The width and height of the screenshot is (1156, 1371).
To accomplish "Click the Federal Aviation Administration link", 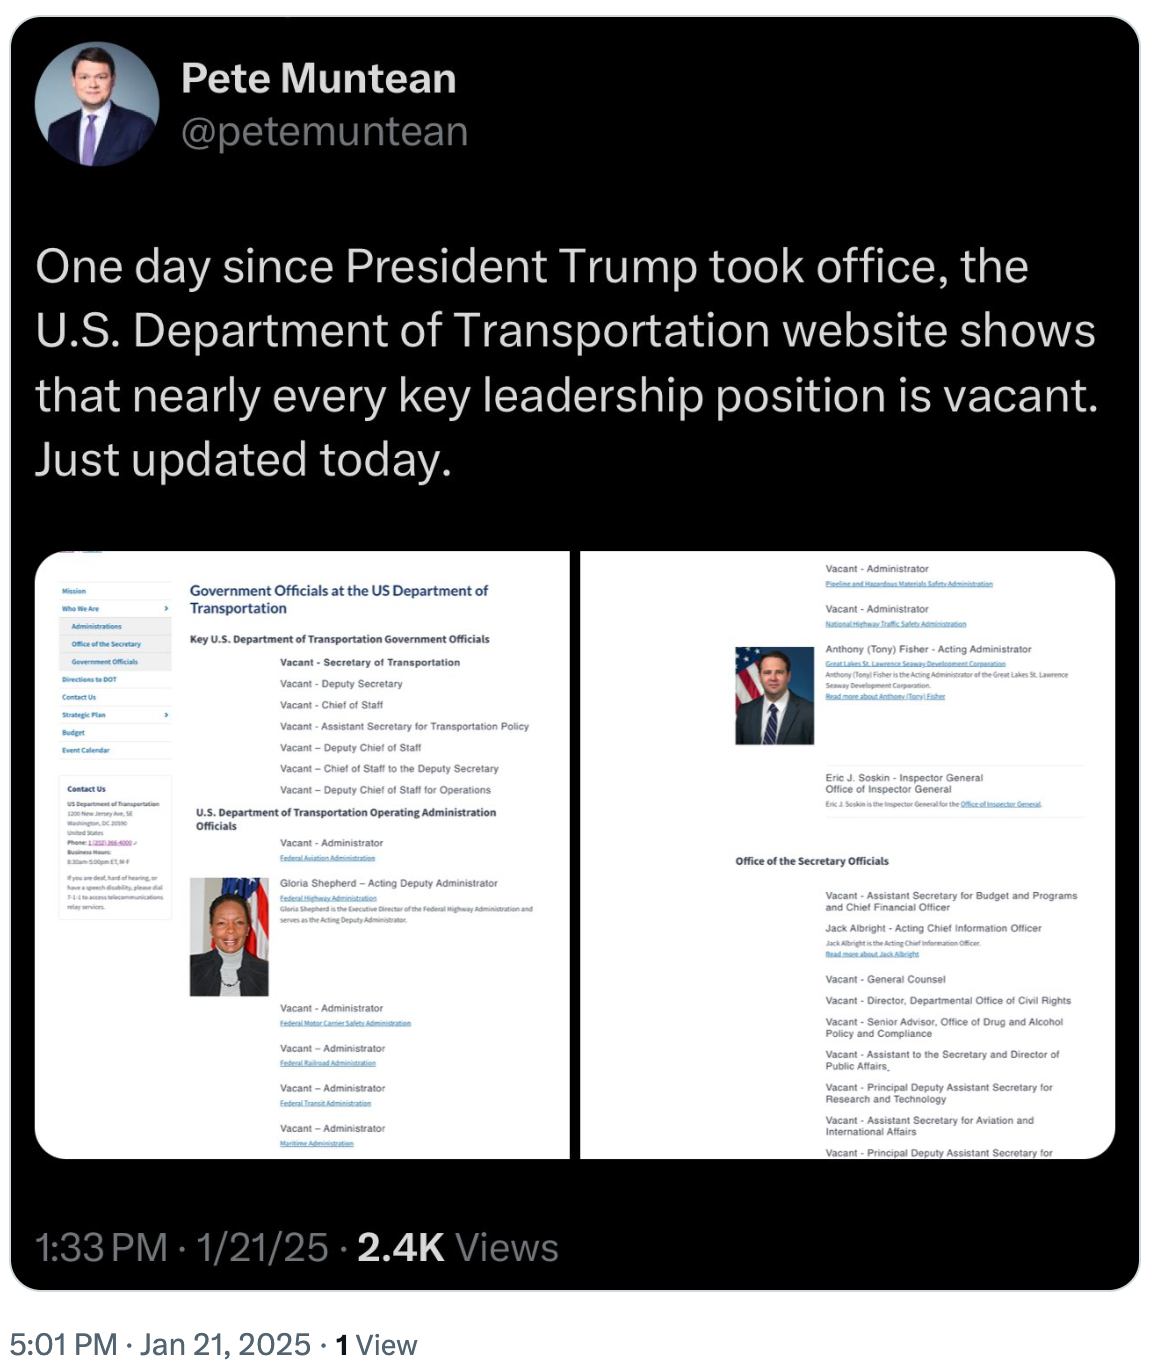I will point(327,858).
